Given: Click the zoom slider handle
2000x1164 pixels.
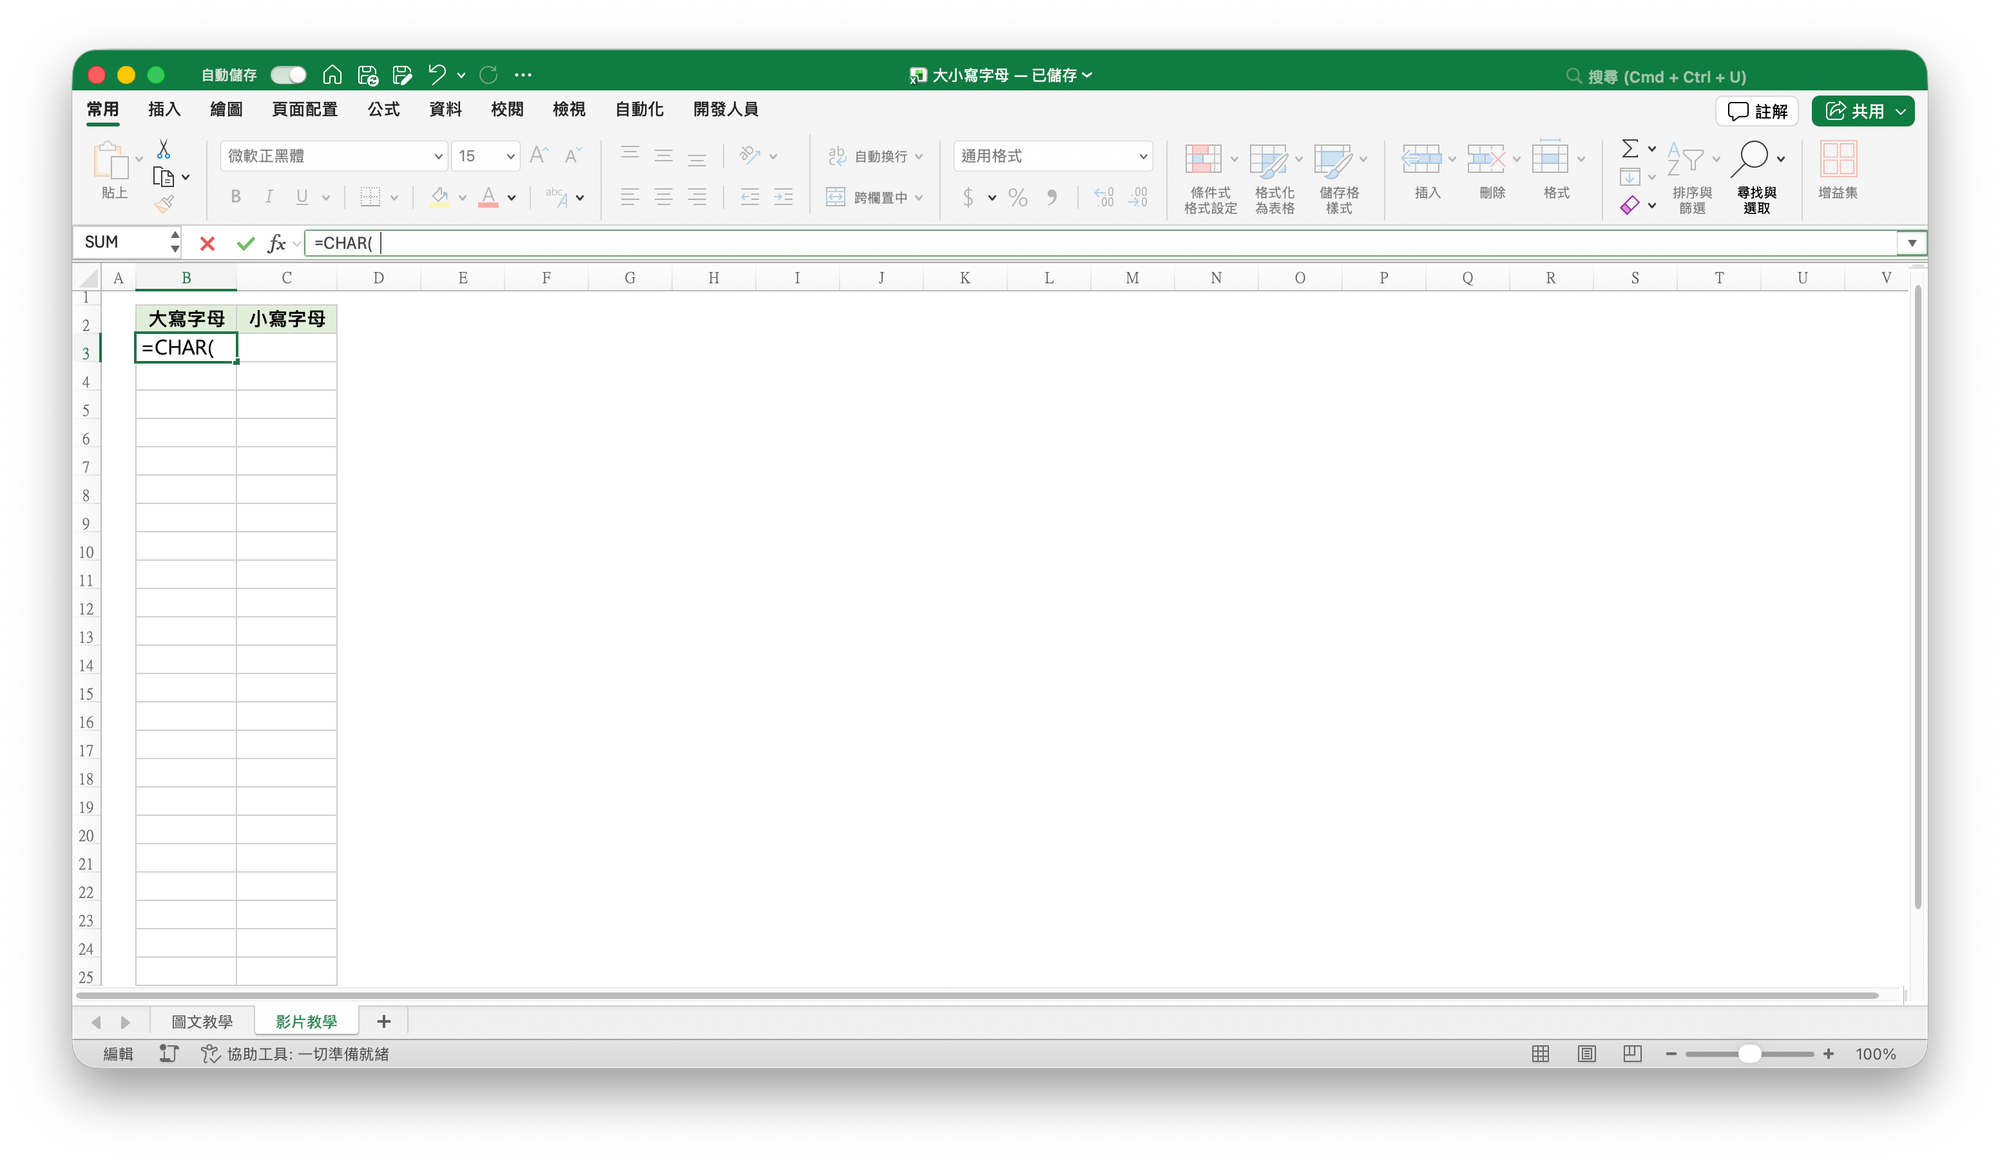Looking at the screenshot, I should click(1749, 1054).
